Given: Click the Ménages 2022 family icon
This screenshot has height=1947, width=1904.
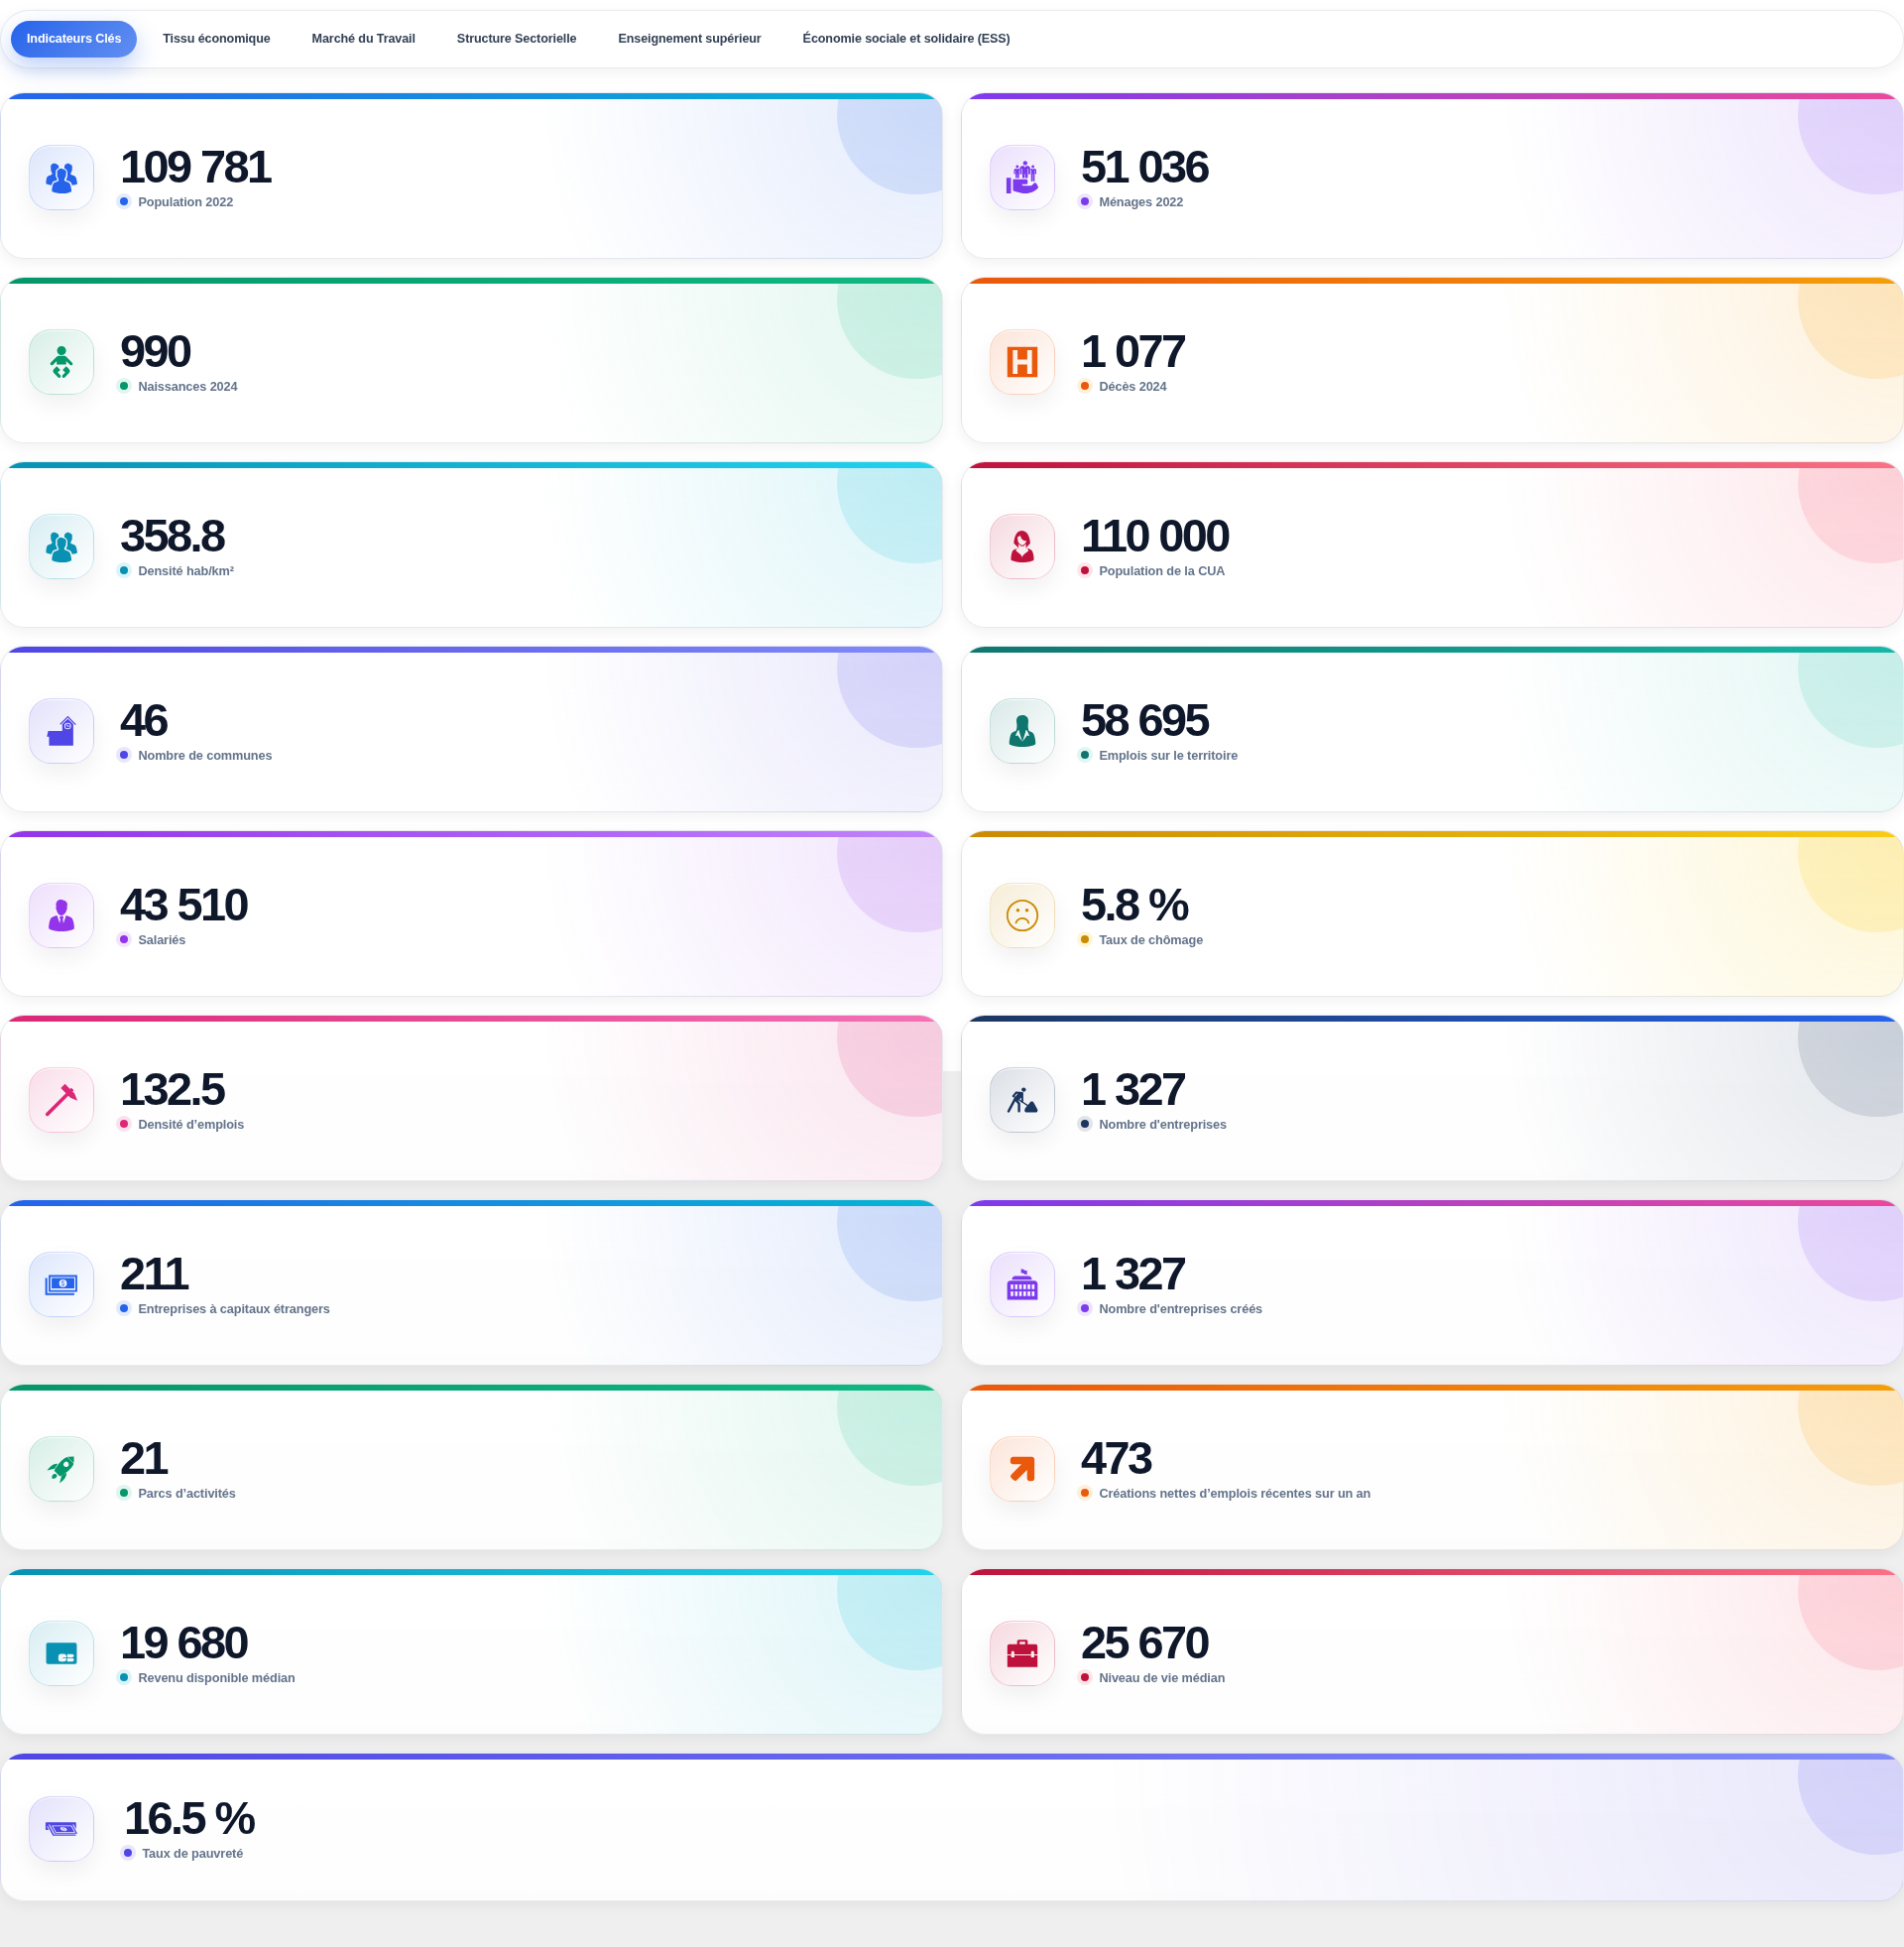Looking at the screenshot, I should point(1022,178).
